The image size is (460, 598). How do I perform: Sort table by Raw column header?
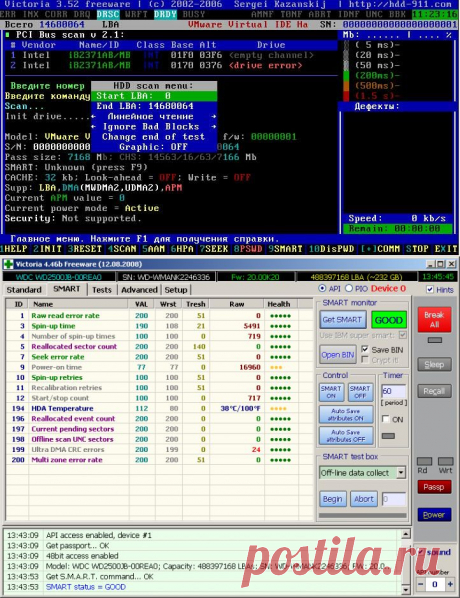(236, 304)
